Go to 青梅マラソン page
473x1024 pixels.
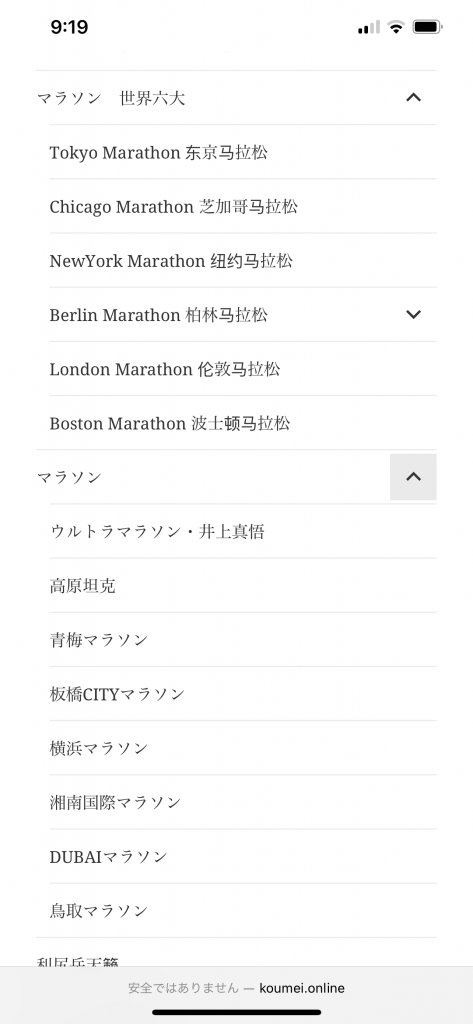(99, 640)
